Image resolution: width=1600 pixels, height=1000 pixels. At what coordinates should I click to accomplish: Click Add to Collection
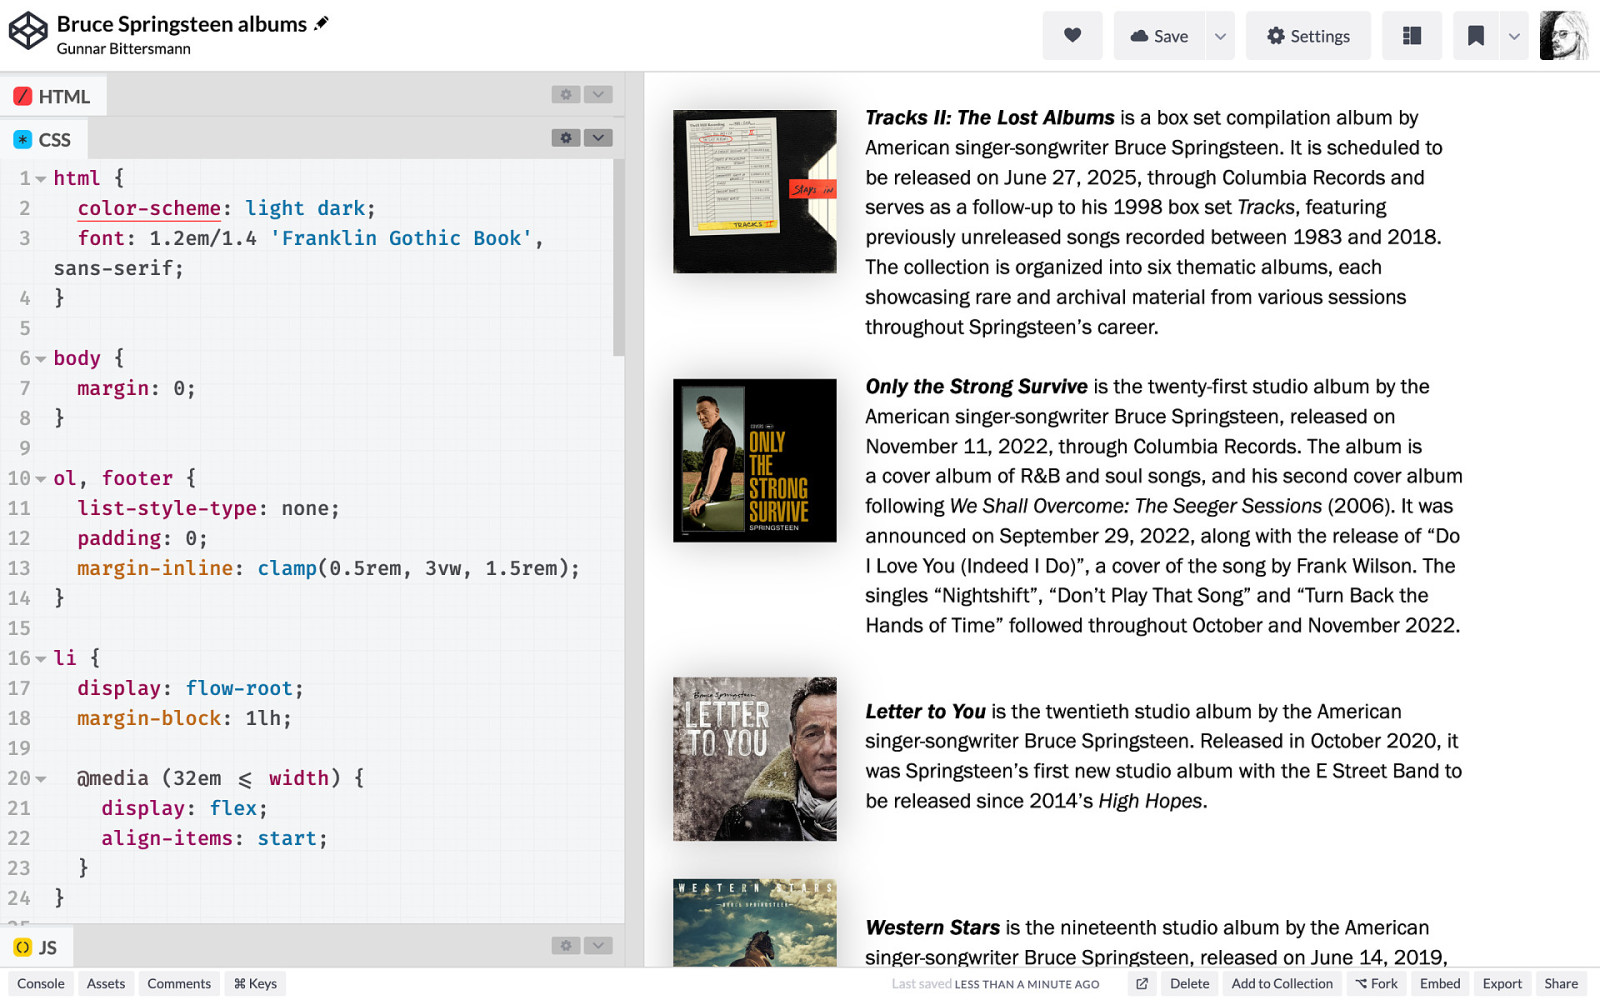point(1282,984)
